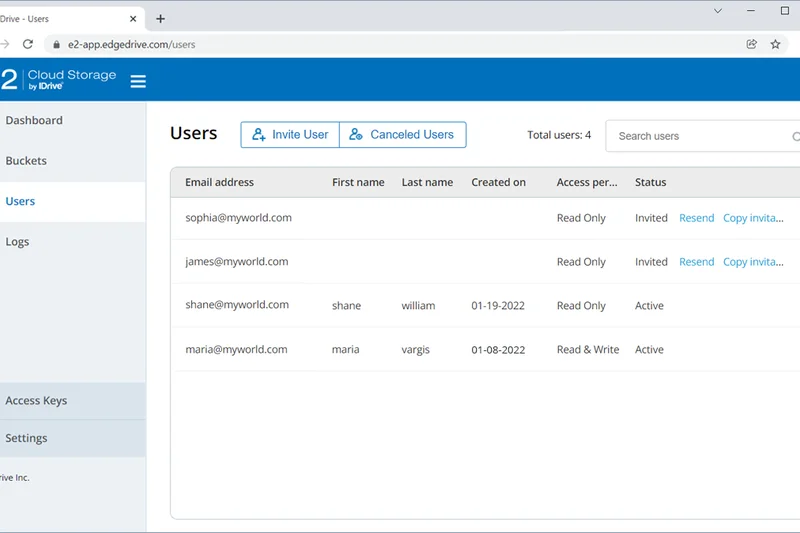Copy invitation link for sophia@myworld.com
The image size is (800, 533).
tap(753, 218)
